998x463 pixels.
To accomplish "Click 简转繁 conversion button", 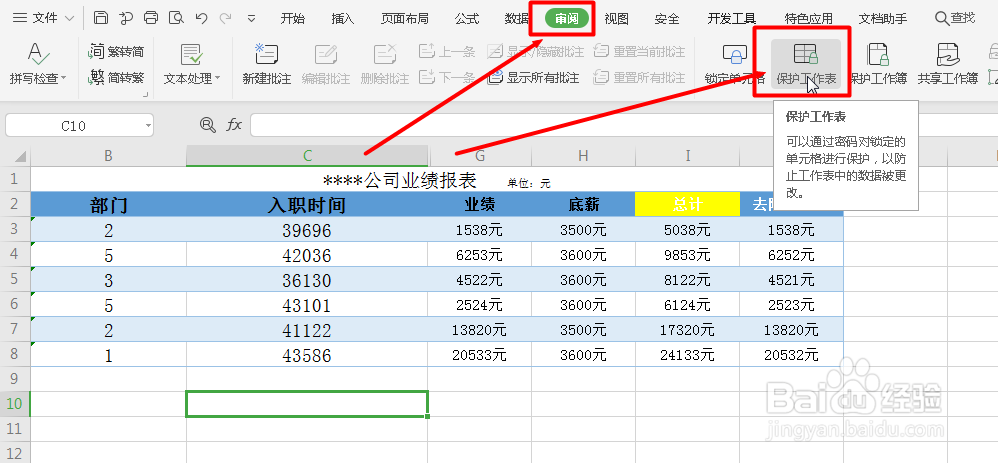I will coord(116,78).
